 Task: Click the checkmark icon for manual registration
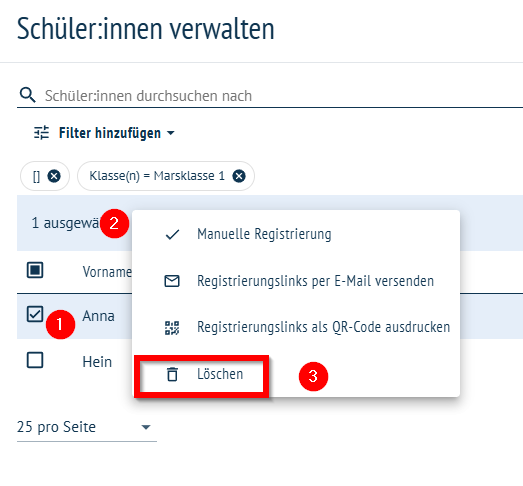point(172,234)
